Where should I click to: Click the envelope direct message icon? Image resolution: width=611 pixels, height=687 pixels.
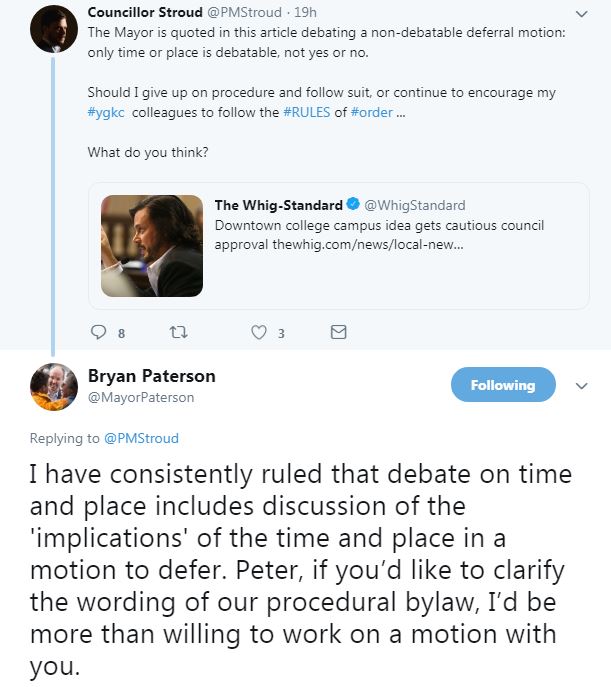click(338, 333)
